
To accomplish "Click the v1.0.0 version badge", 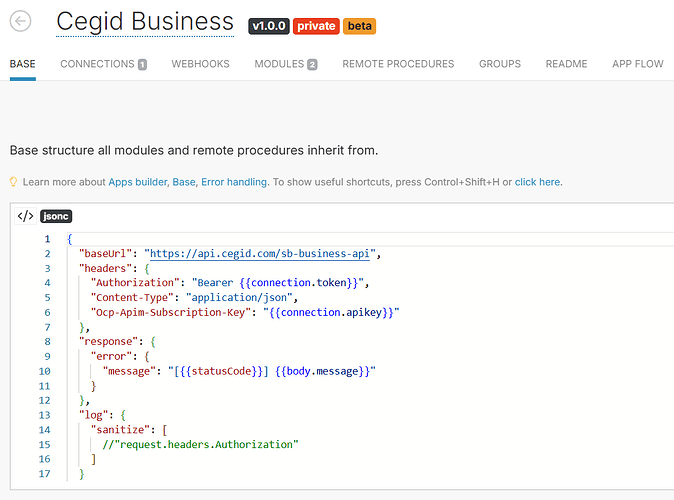I will [x=268, y=25].
